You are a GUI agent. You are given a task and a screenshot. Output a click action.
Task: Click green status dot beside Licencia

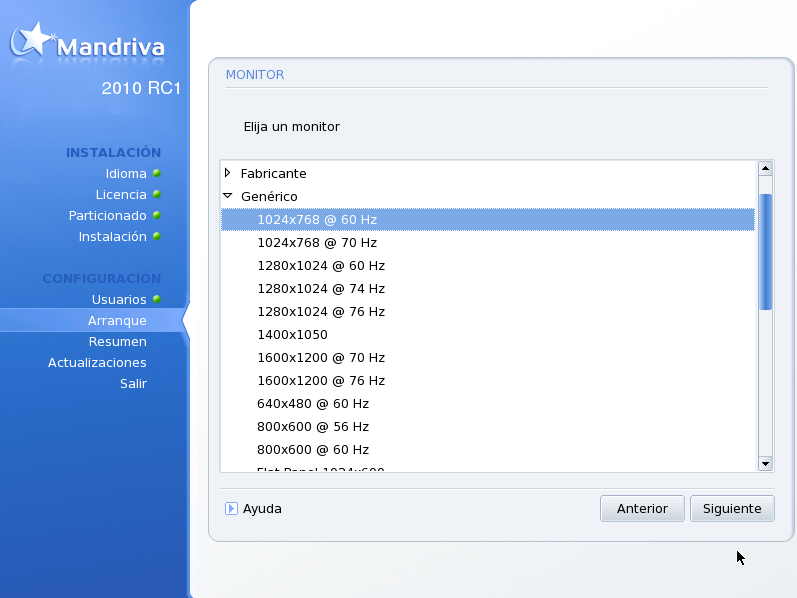click(157, 194)
